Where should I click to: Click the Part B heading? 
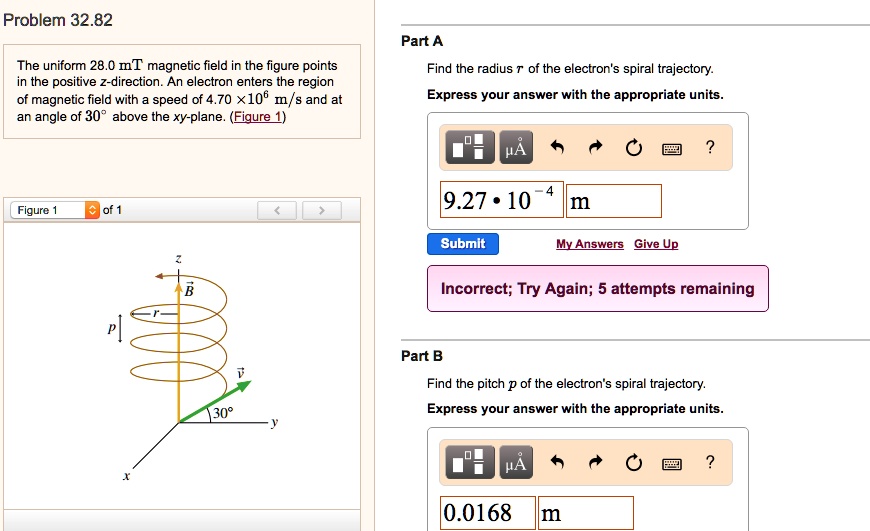pyautogui.click(x=422, y=356)
